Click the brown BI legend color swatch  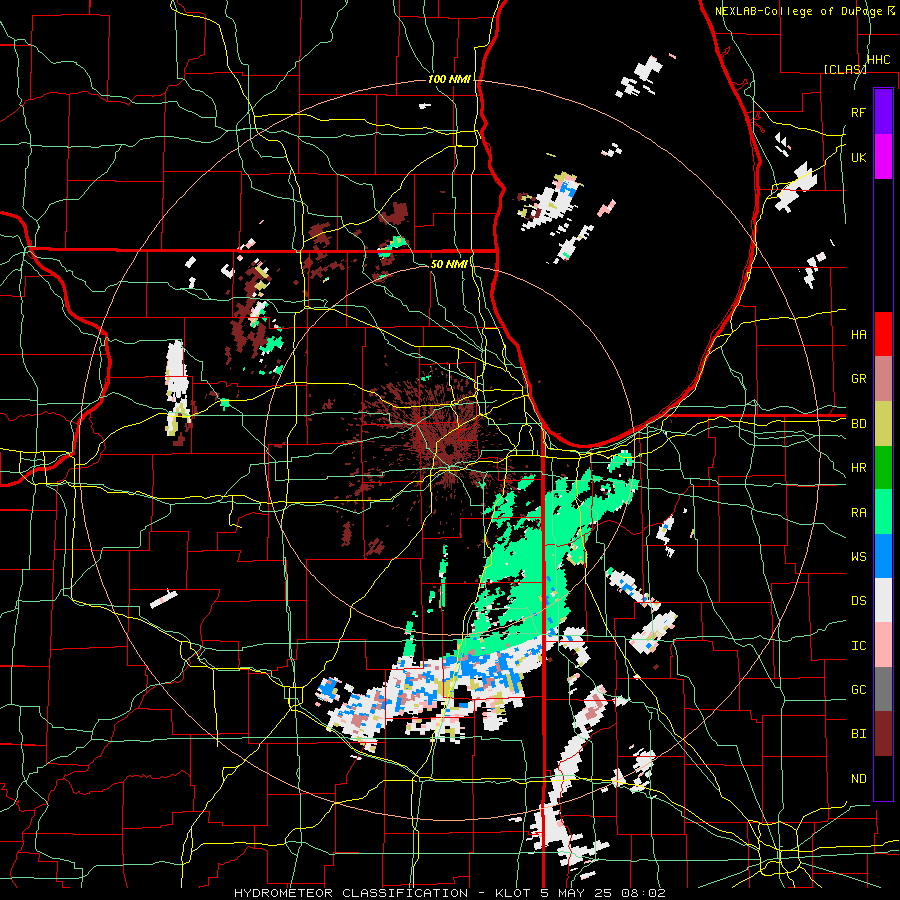pos(883,734)
